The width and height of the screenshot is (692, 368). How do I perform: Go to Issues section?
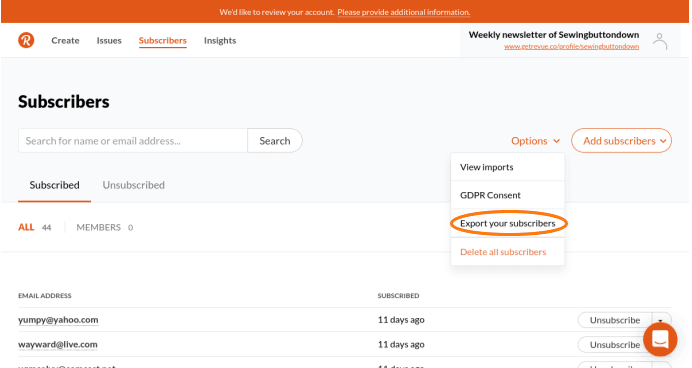coord(109,41)
